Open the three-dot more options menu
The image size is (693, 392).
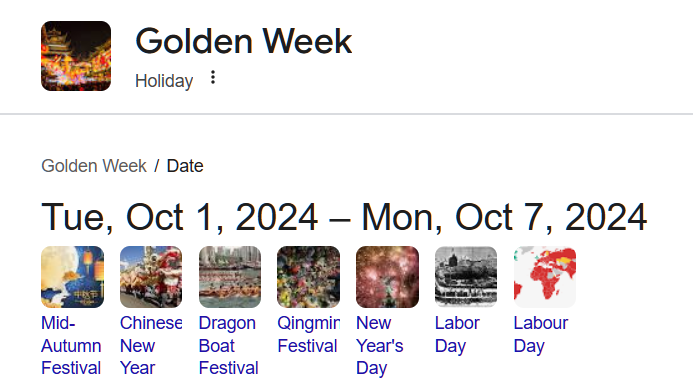pyautogui.click(x=213, y=77)
